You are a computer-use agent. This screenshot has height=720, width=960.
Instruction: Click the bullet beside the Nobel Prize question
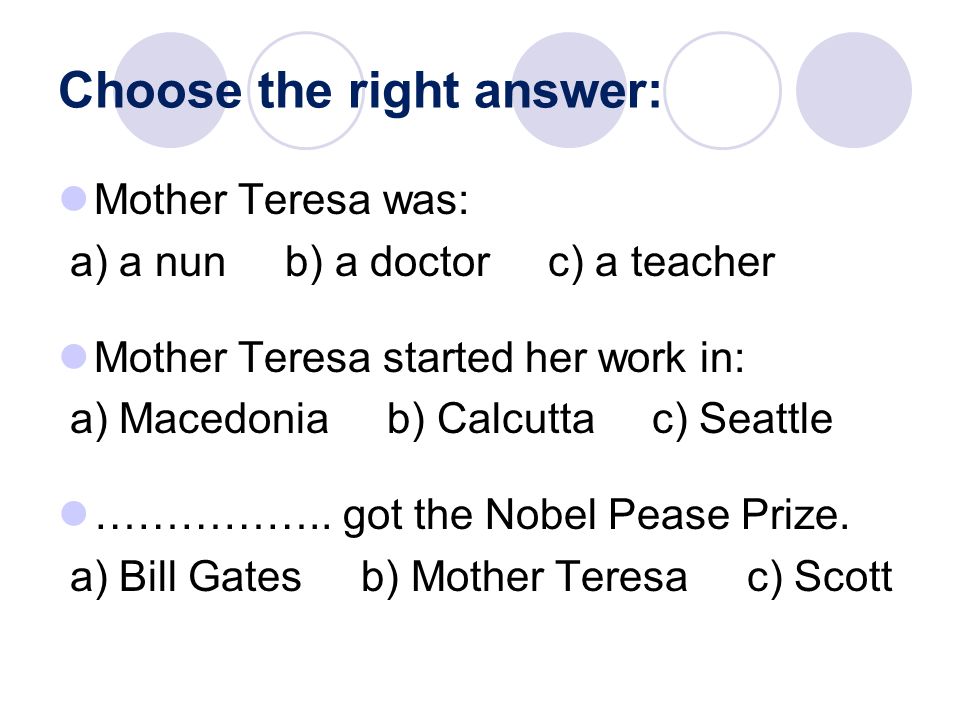tap(73, 513)
